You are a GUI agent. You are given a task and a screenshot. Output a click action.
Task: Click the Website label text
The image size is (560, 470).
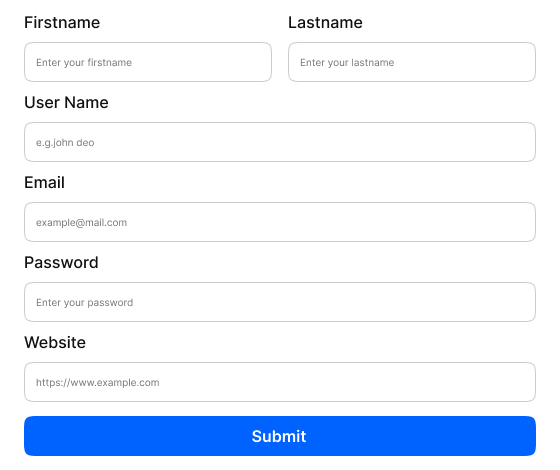click(55, 342)
